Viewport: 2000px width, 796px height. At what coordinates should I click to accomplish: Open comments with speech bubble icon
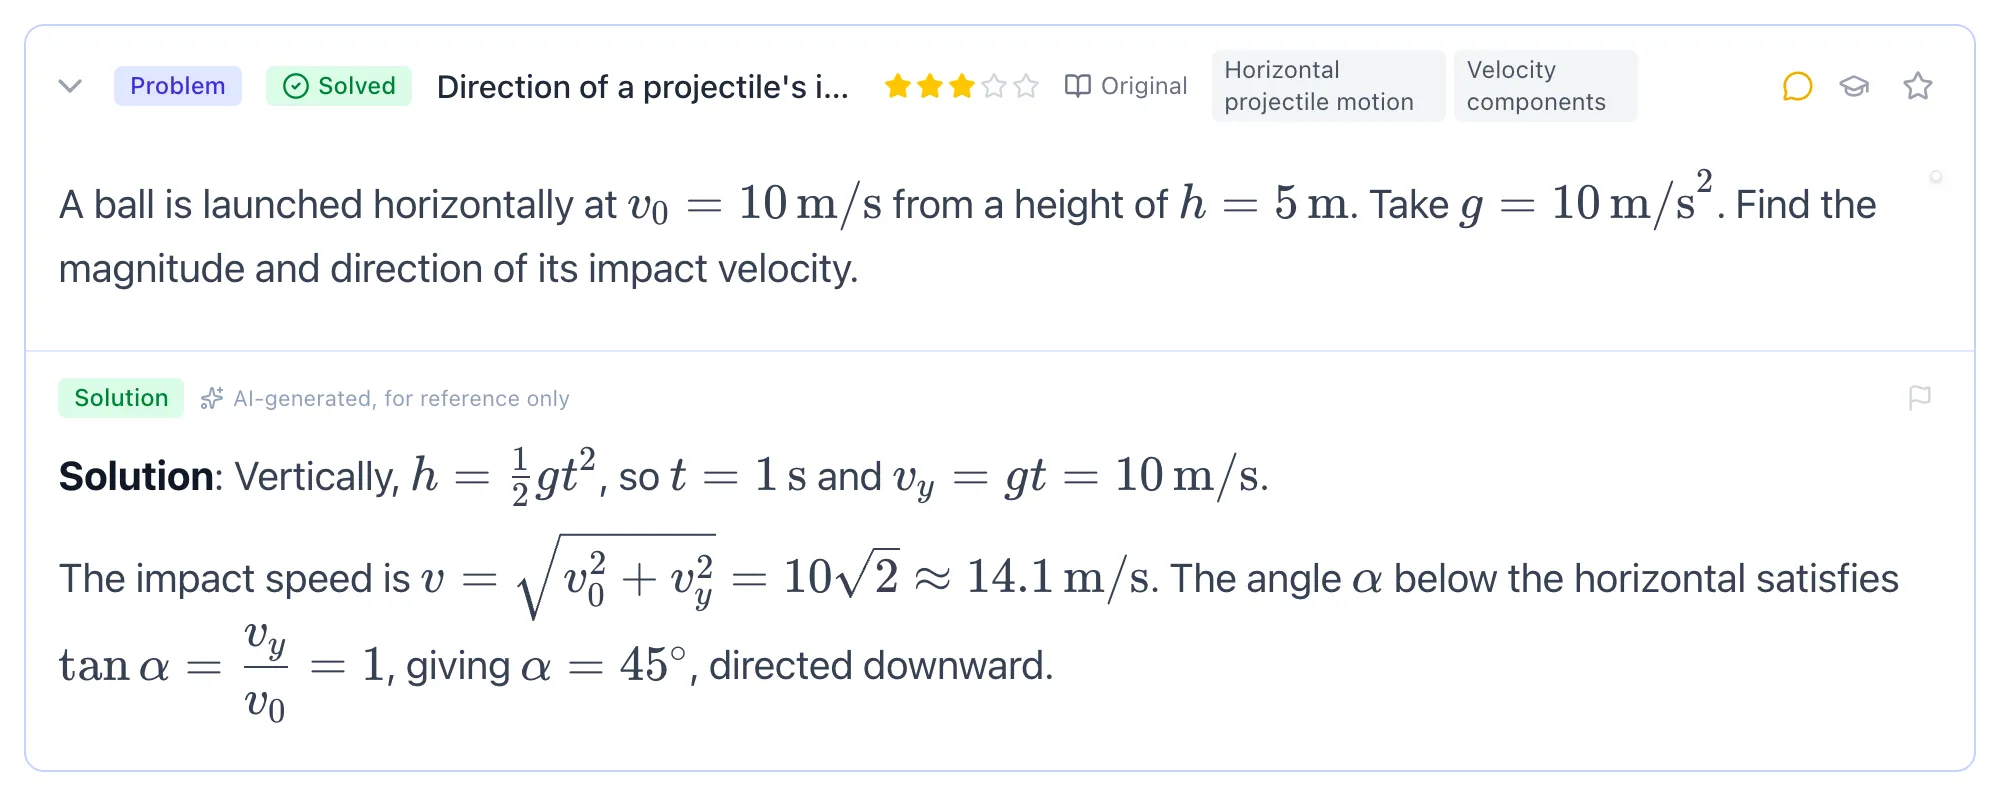(1797, 86)
